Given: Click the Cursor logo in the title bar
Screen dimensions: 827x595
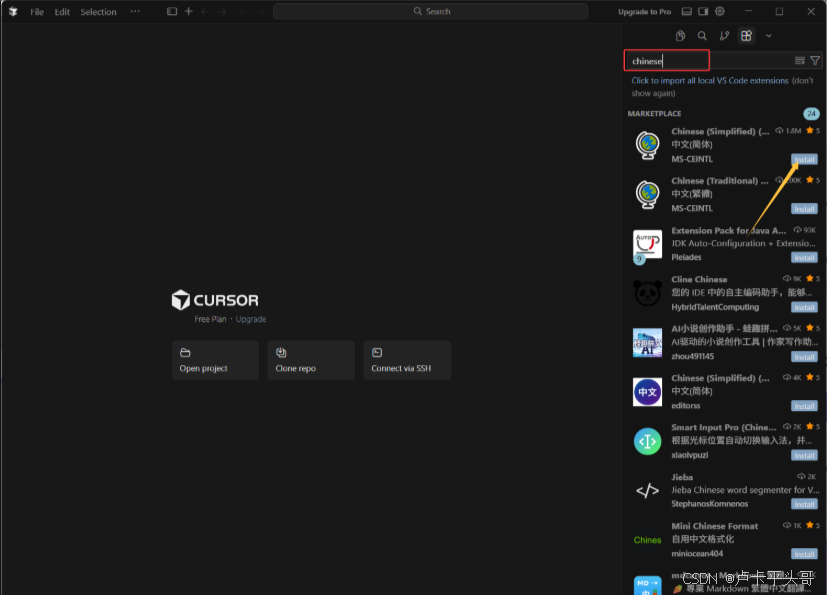Looking at the screenshot, I should click(x=13, y=11).
